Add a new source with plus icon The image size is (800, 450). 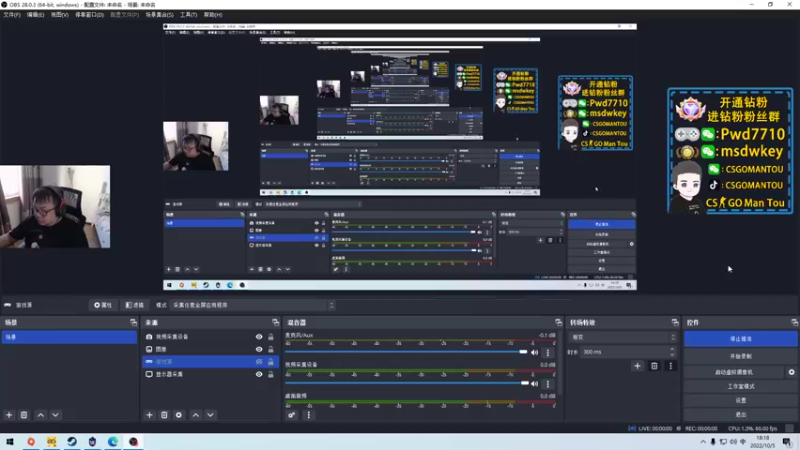149,415
